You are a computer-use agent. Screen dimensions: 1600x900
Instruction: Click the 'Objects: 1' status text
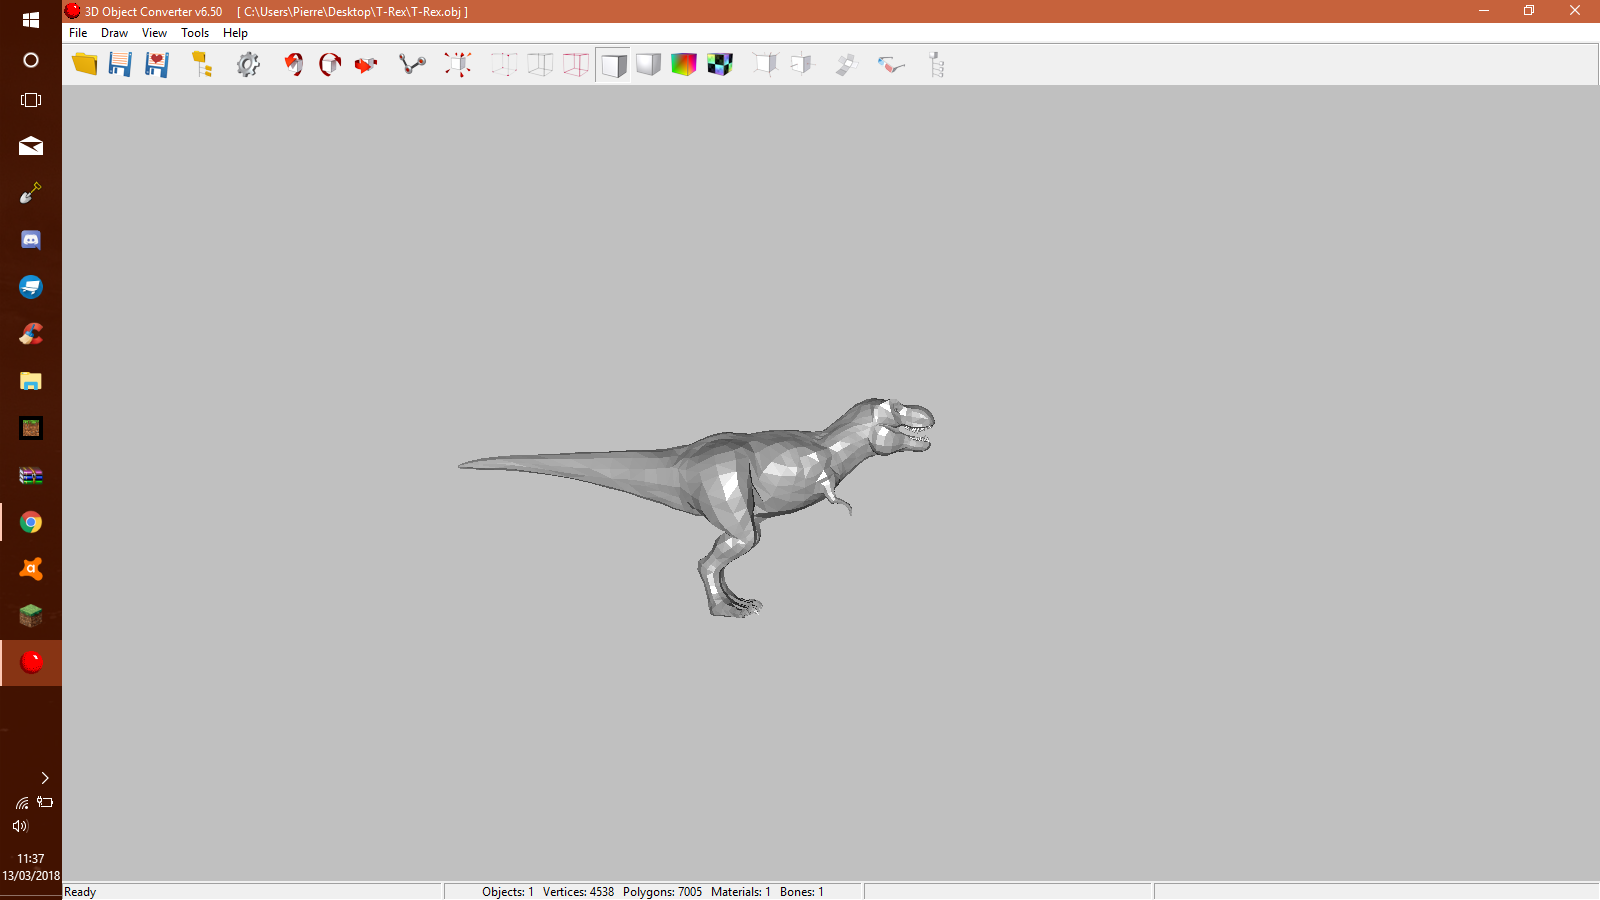click(508, 892)
